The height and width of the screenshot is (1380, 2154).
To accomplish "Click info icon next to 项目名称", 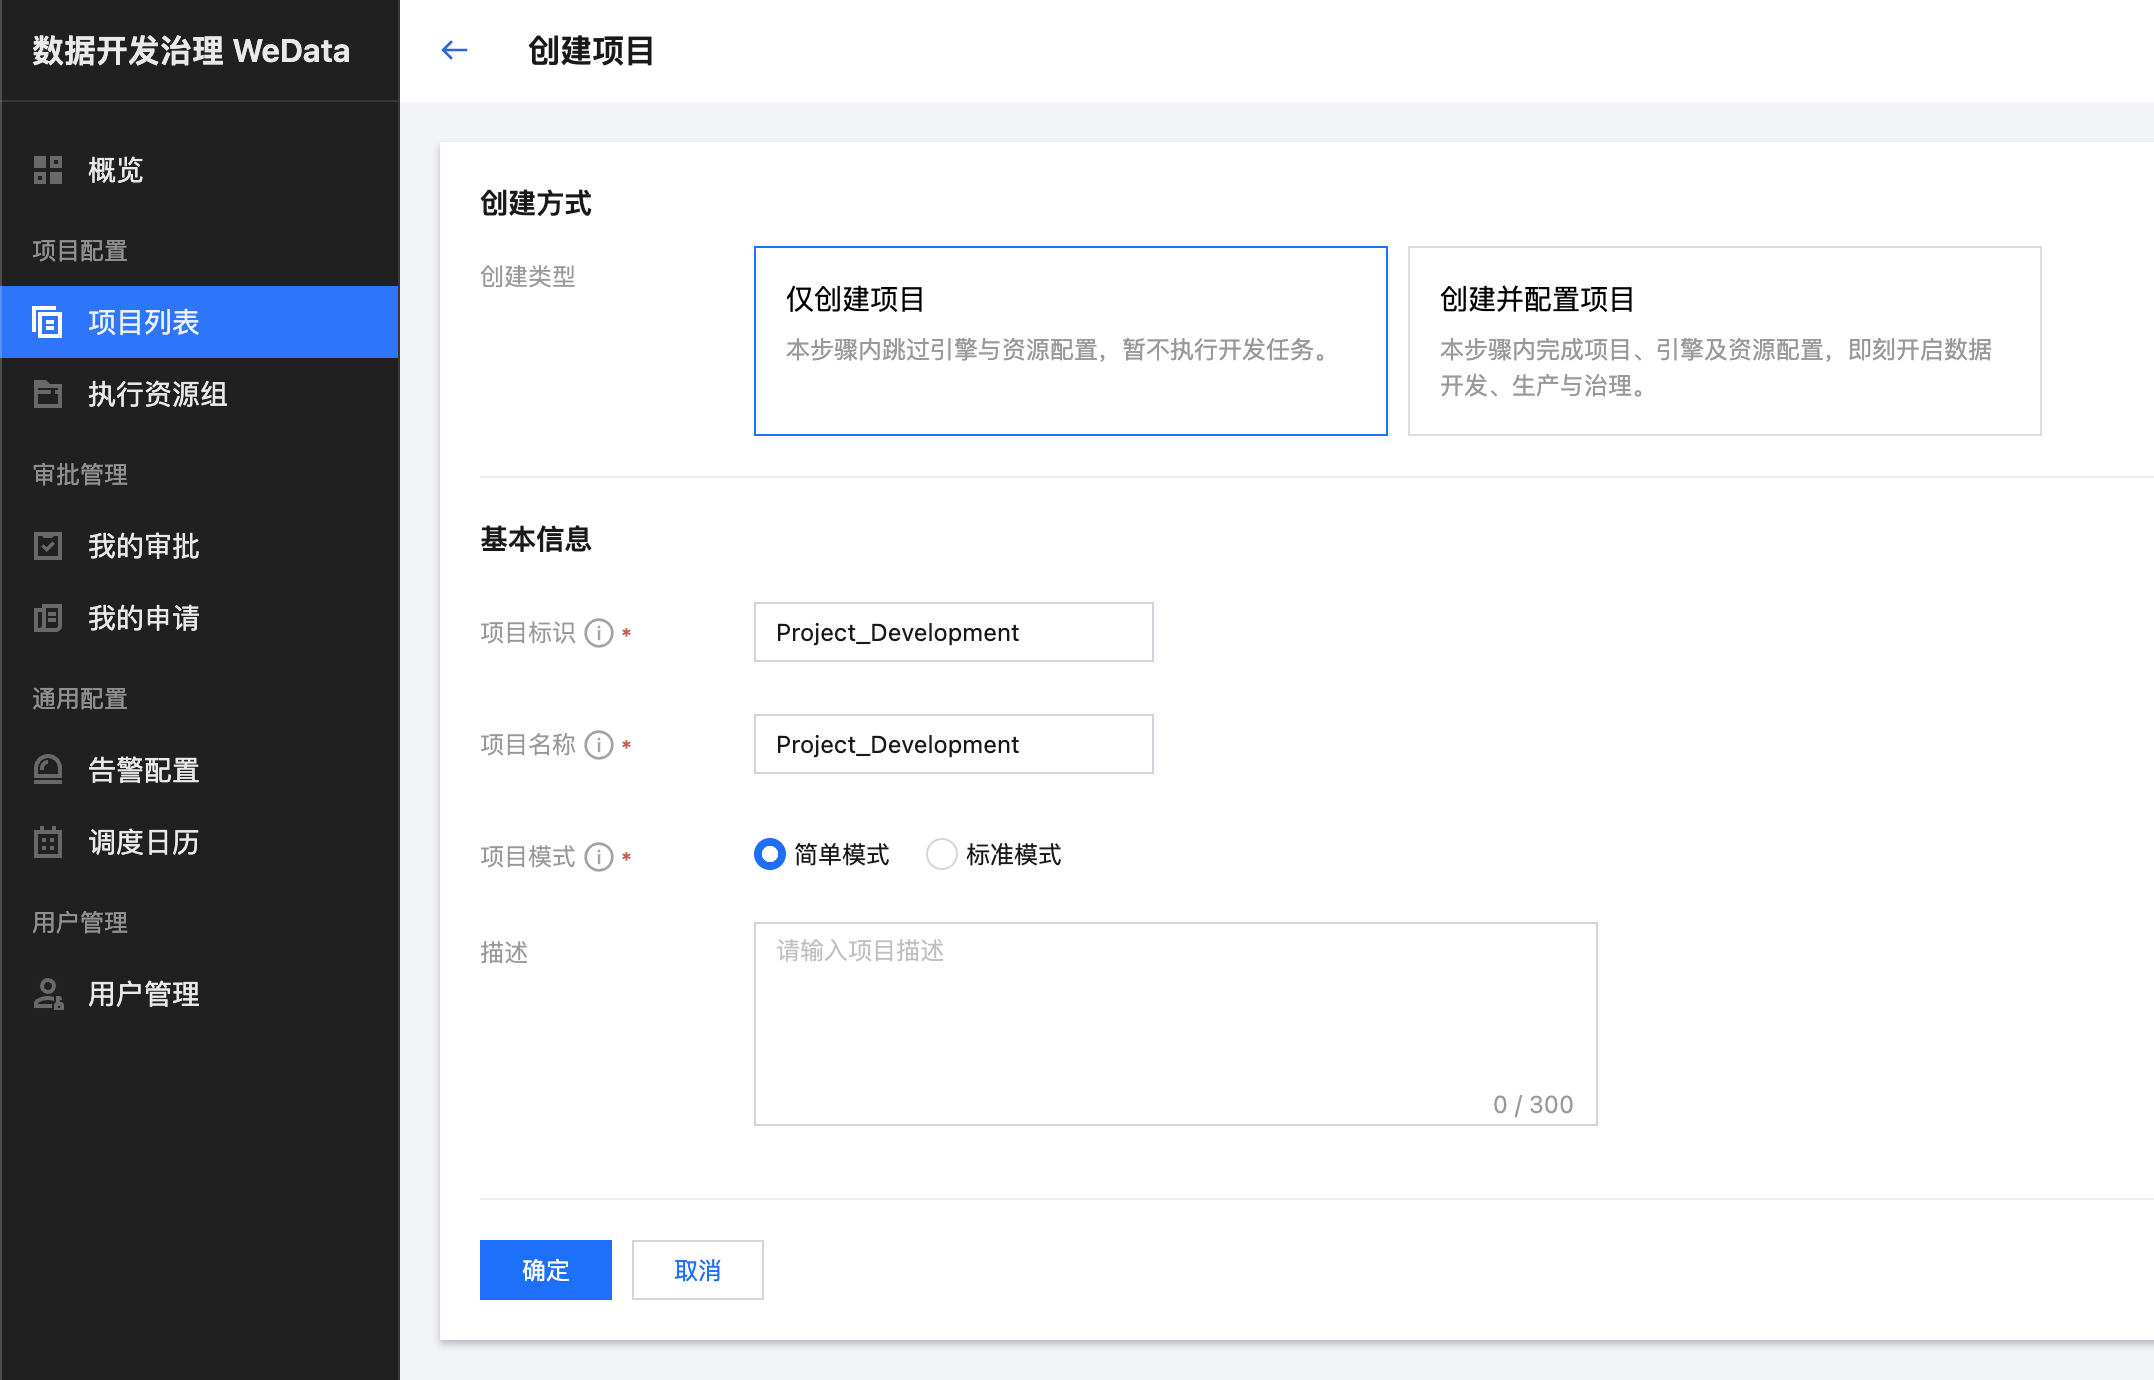I will pyautogui.click(x=599, y=745).
